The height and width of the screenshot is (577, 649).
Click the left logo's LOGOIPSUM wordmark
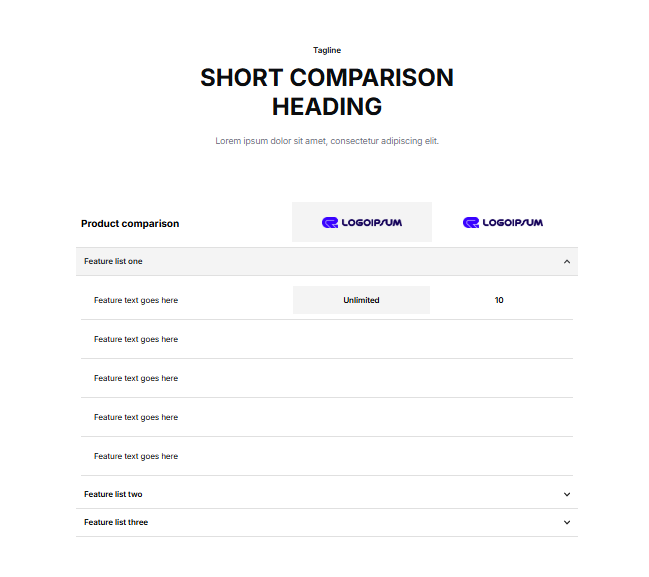pyautogui.click(x=371, y=222)
